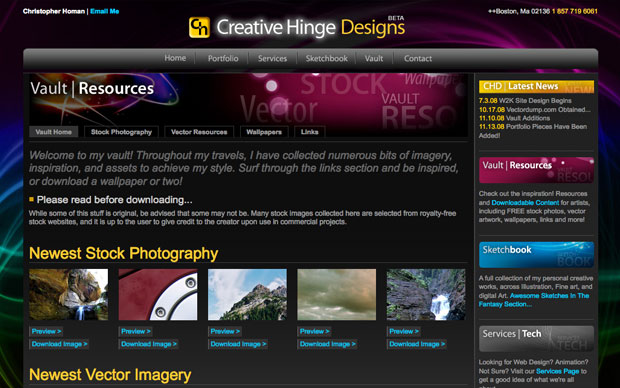The image size is (620, 388).
Task: Go to Home in navigation bar
Action: [175, 58]
